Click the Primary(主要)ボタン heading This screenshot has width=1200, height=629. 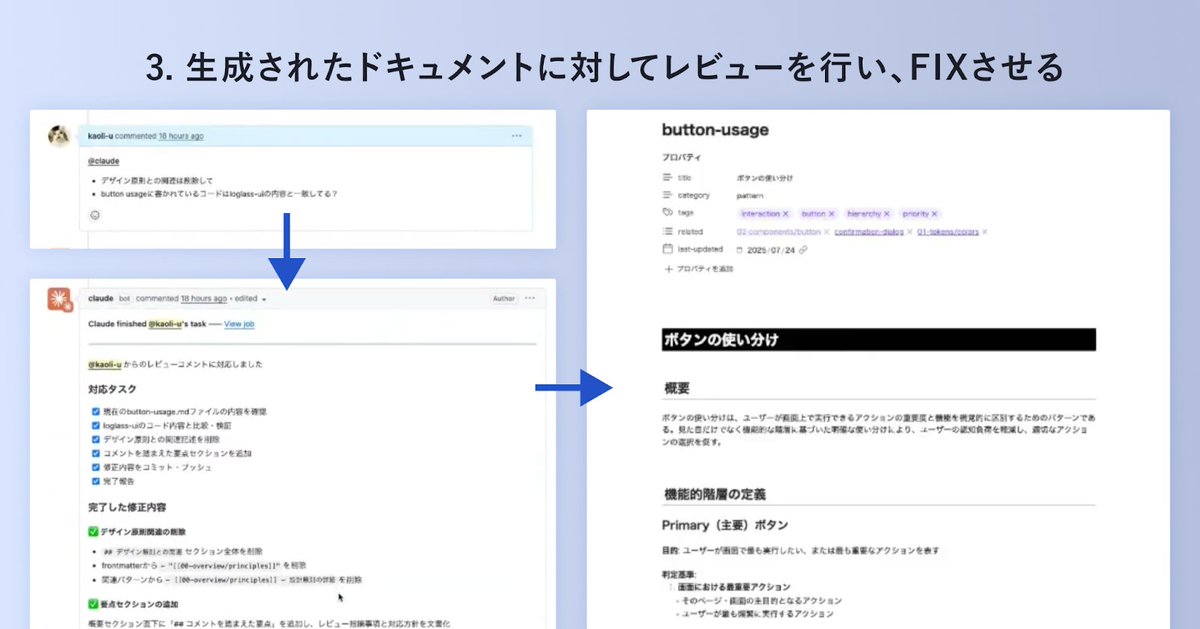point(725,525)
